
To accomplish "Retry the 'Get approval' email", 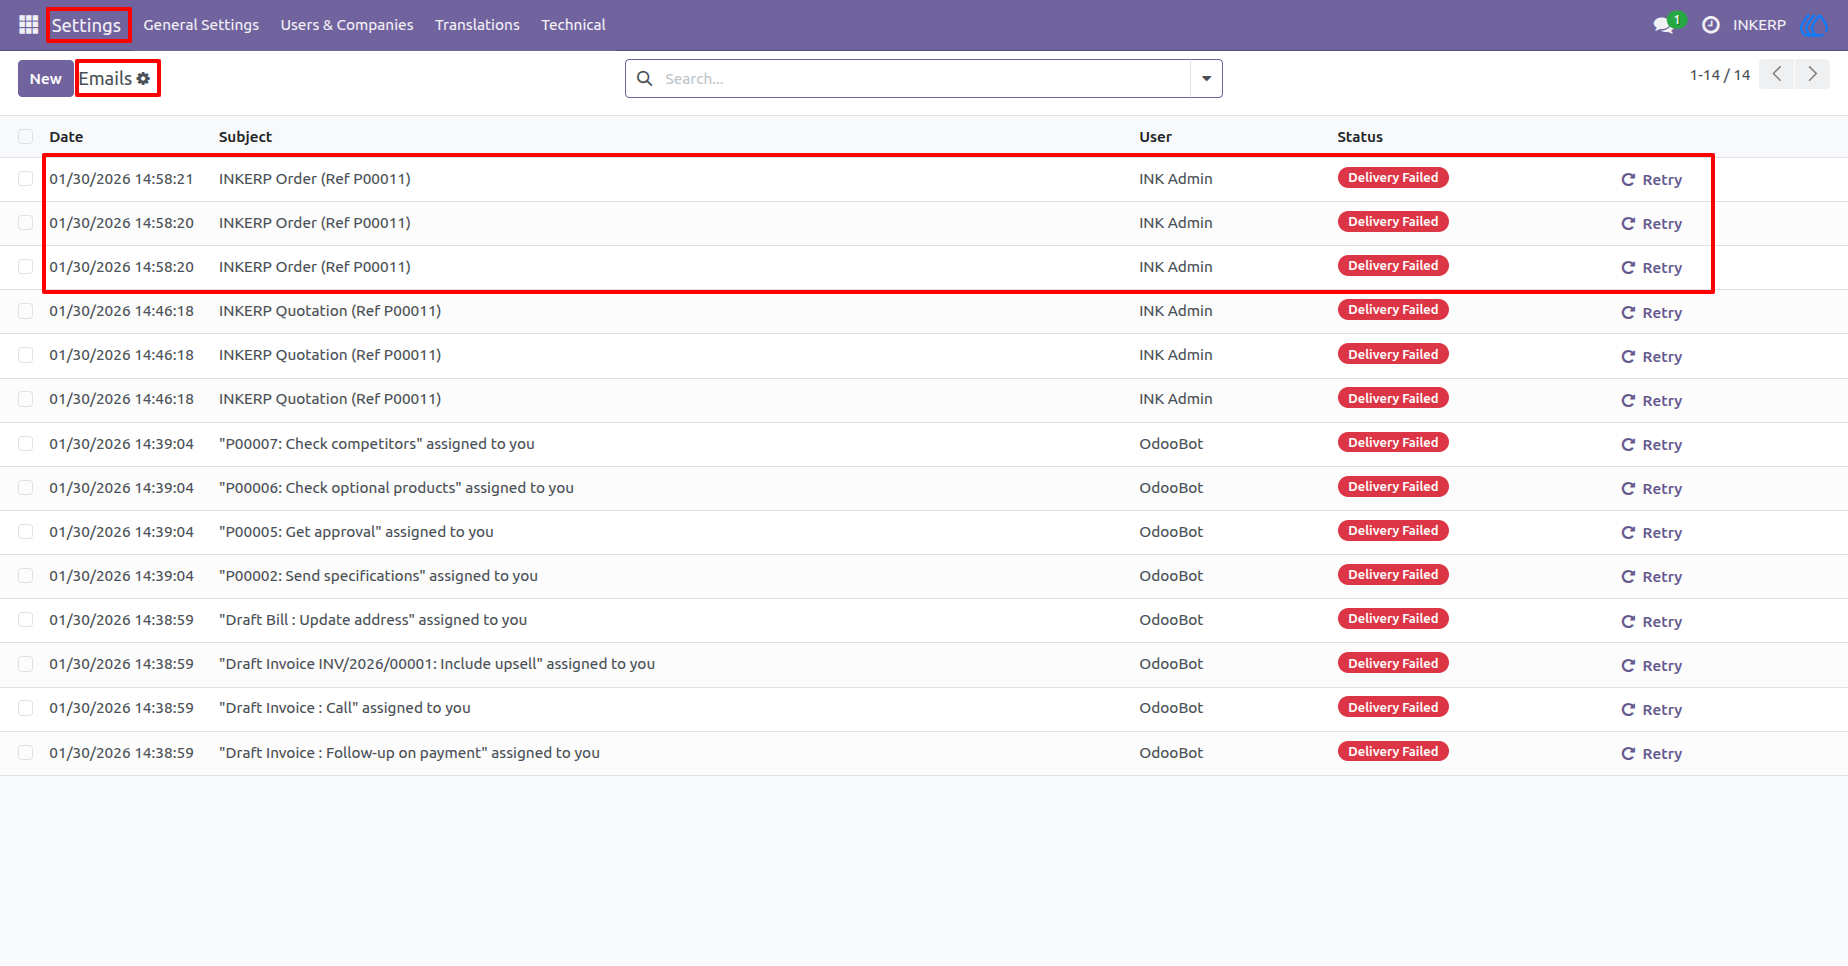I will pos(1651,533).
